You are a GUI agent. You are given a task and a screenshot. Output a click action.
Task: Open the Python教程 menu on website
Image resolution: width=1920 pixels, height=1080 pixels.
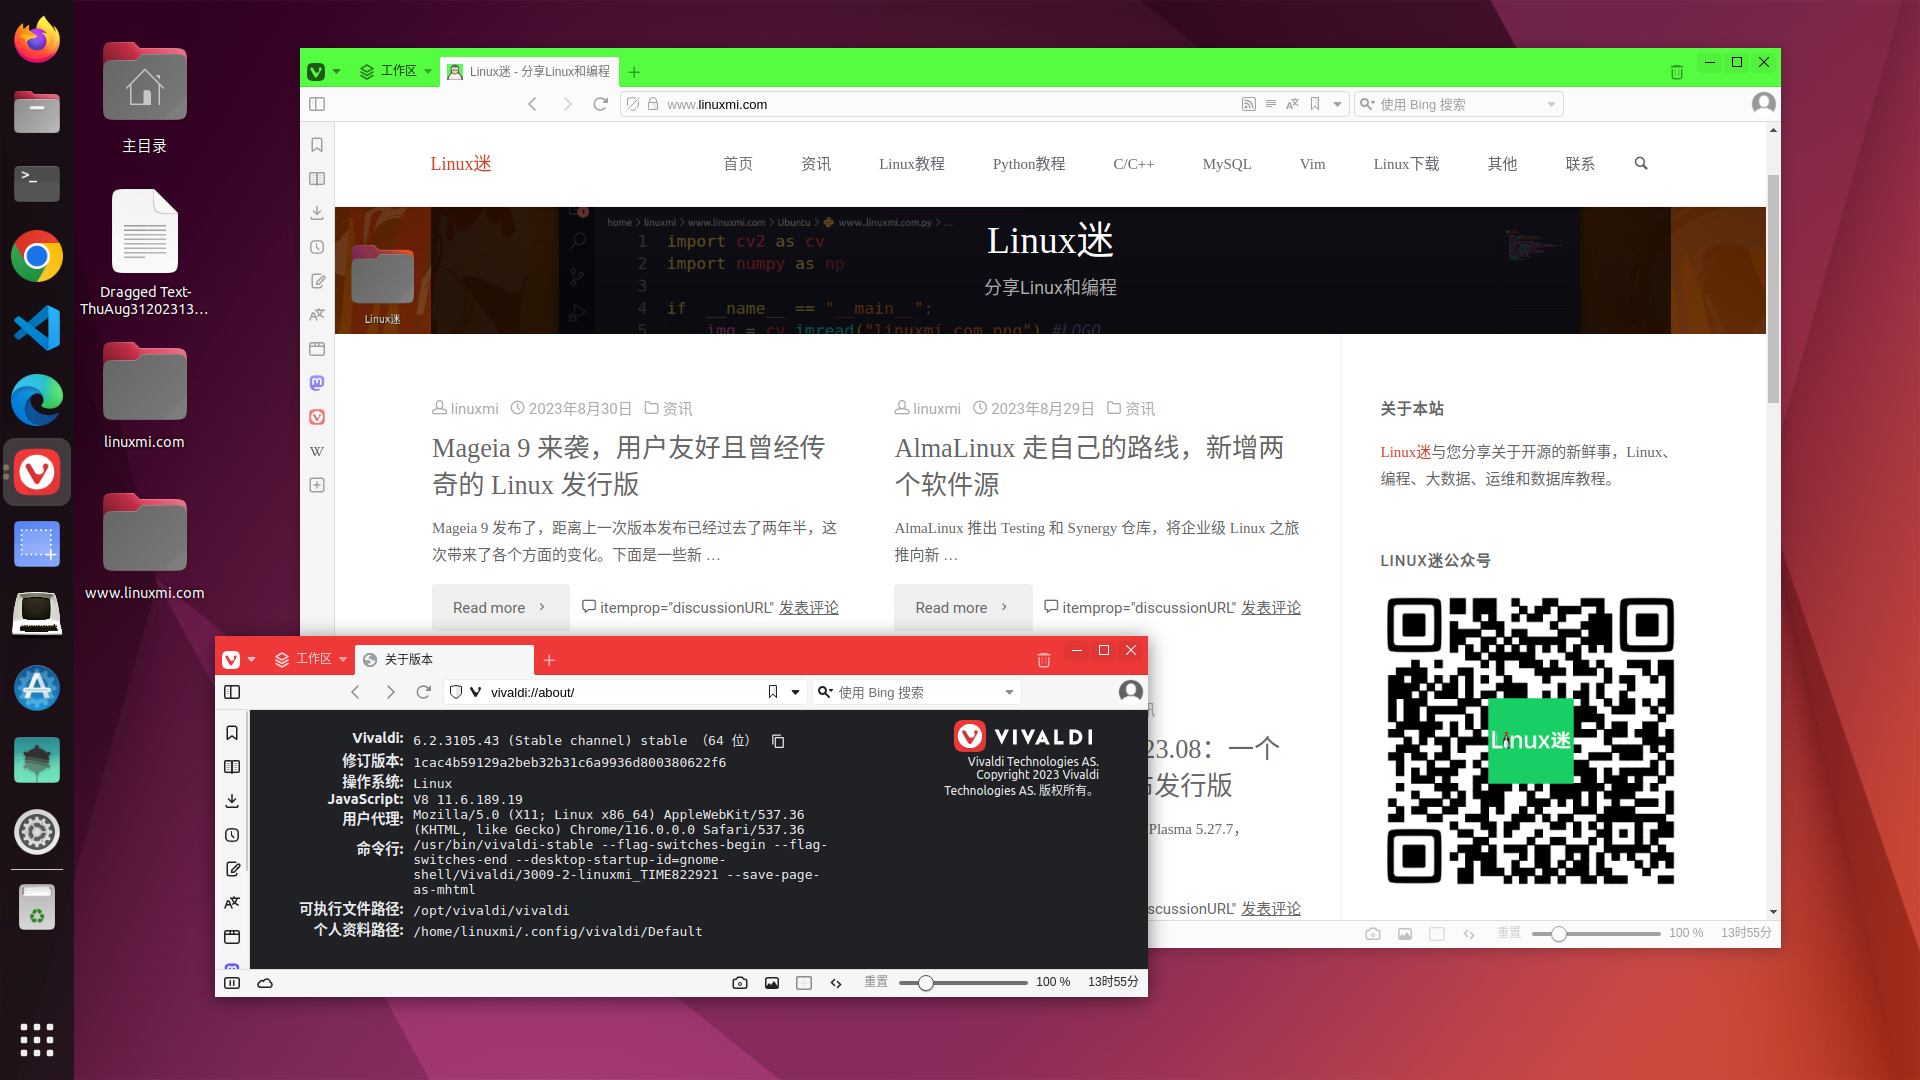[1029, 164]
